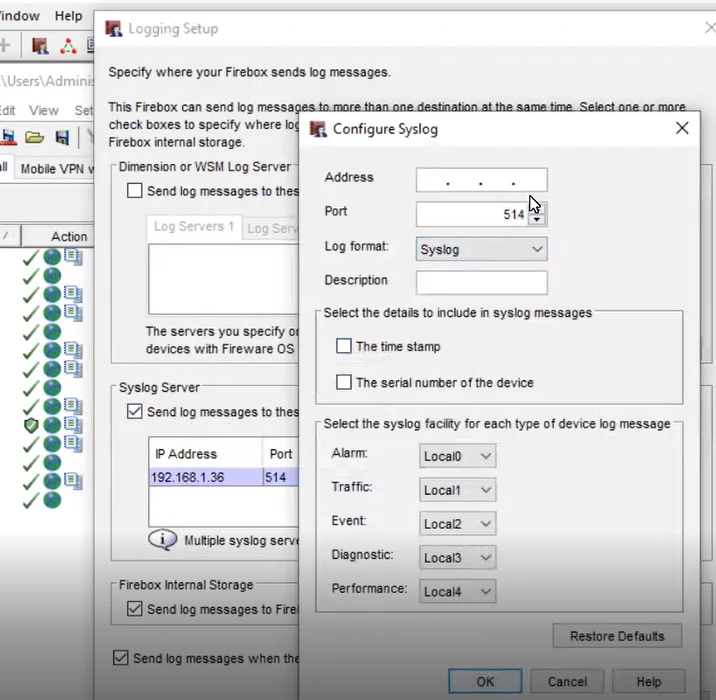Viewport: 716px width, 700px height.
Task: Toggle Firebox Internal Storage send log checkbox
Action: click(x=135, y=609)
